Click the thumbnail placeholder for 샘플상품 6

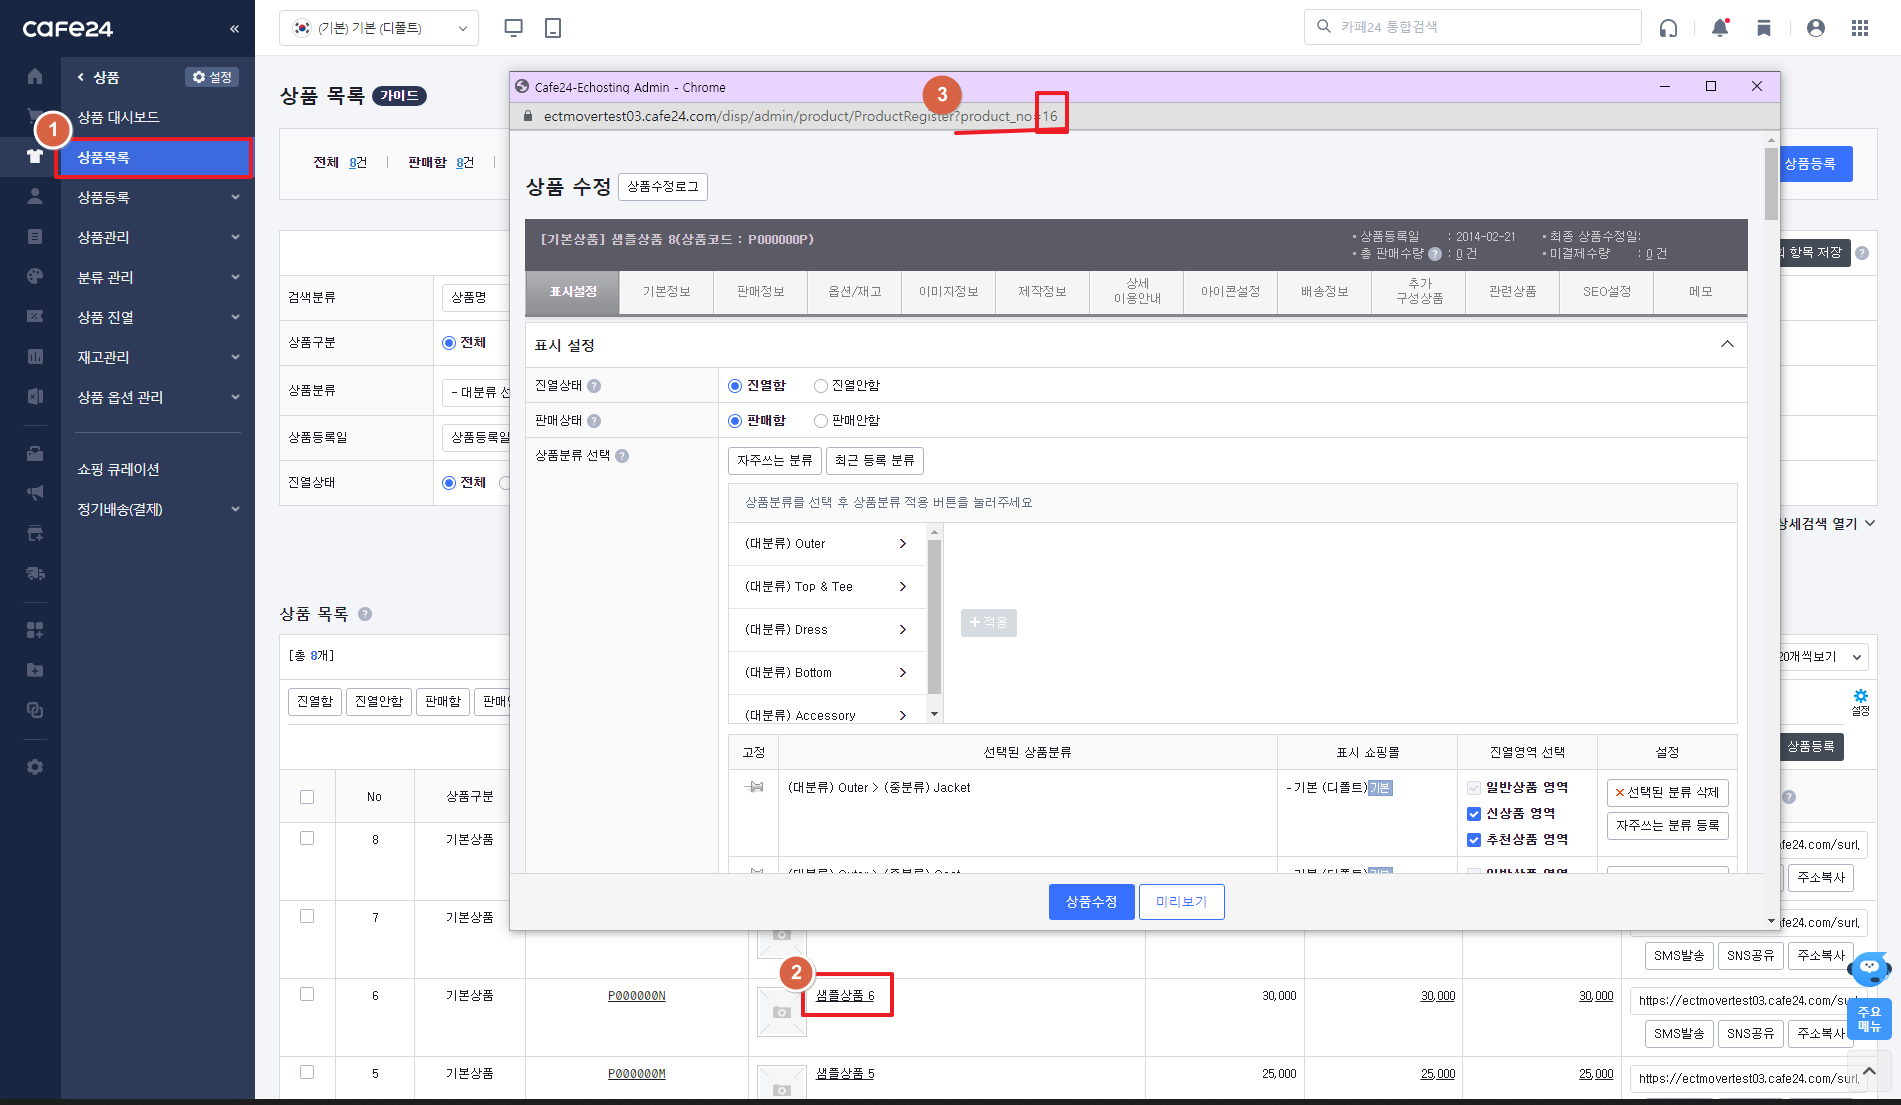click(782, 1011)
